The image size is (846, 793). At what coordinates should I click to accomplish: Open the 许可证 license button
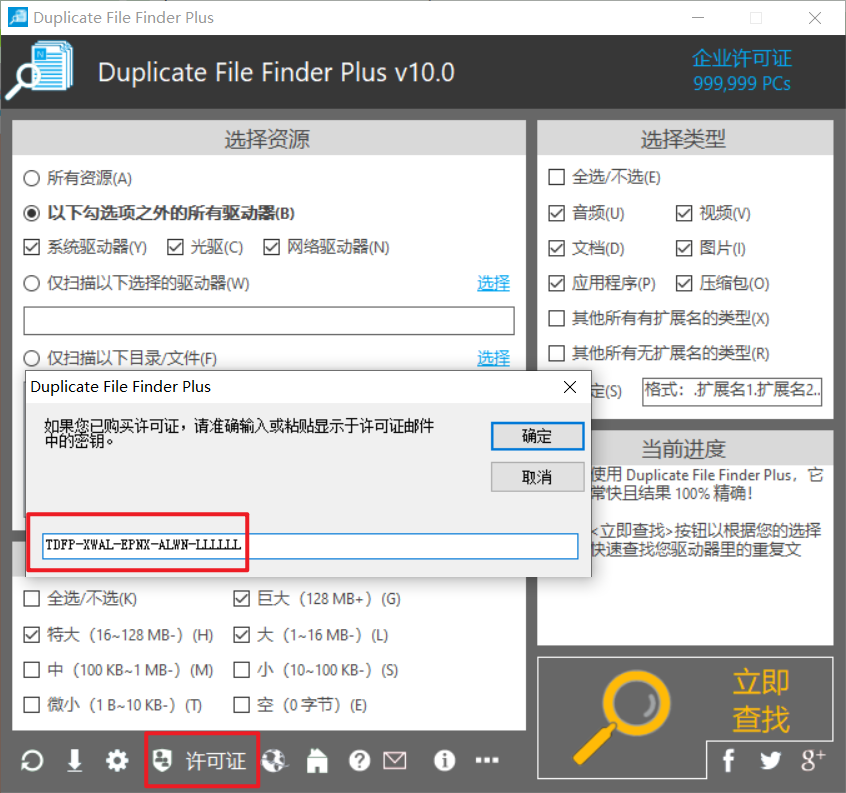(x=201, y=761)
